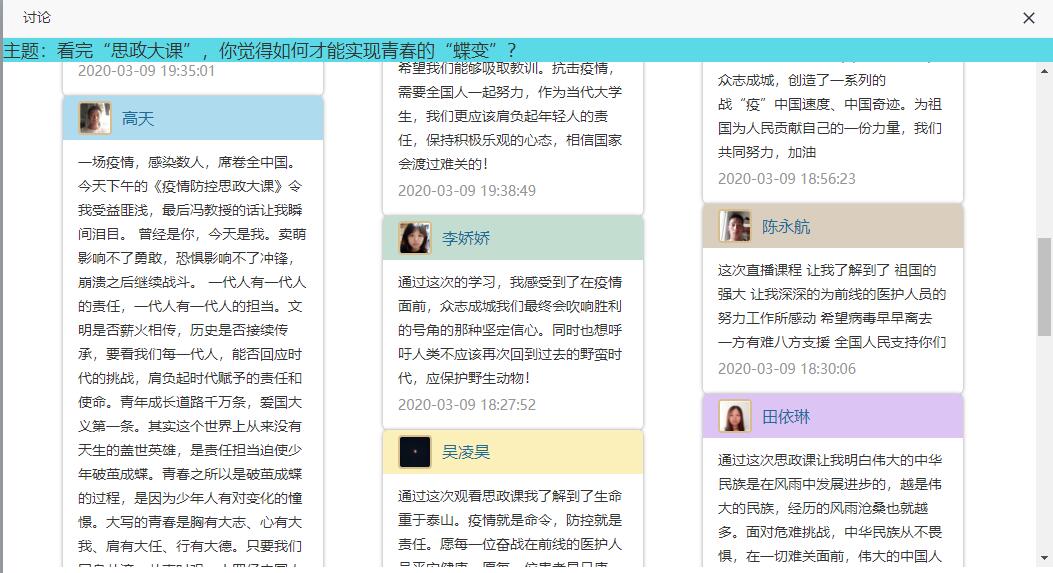Image resolution: width=1053 pixels, height=573 pixels.
Task: Open 田依琳's user name link
Action: [786, 416]
